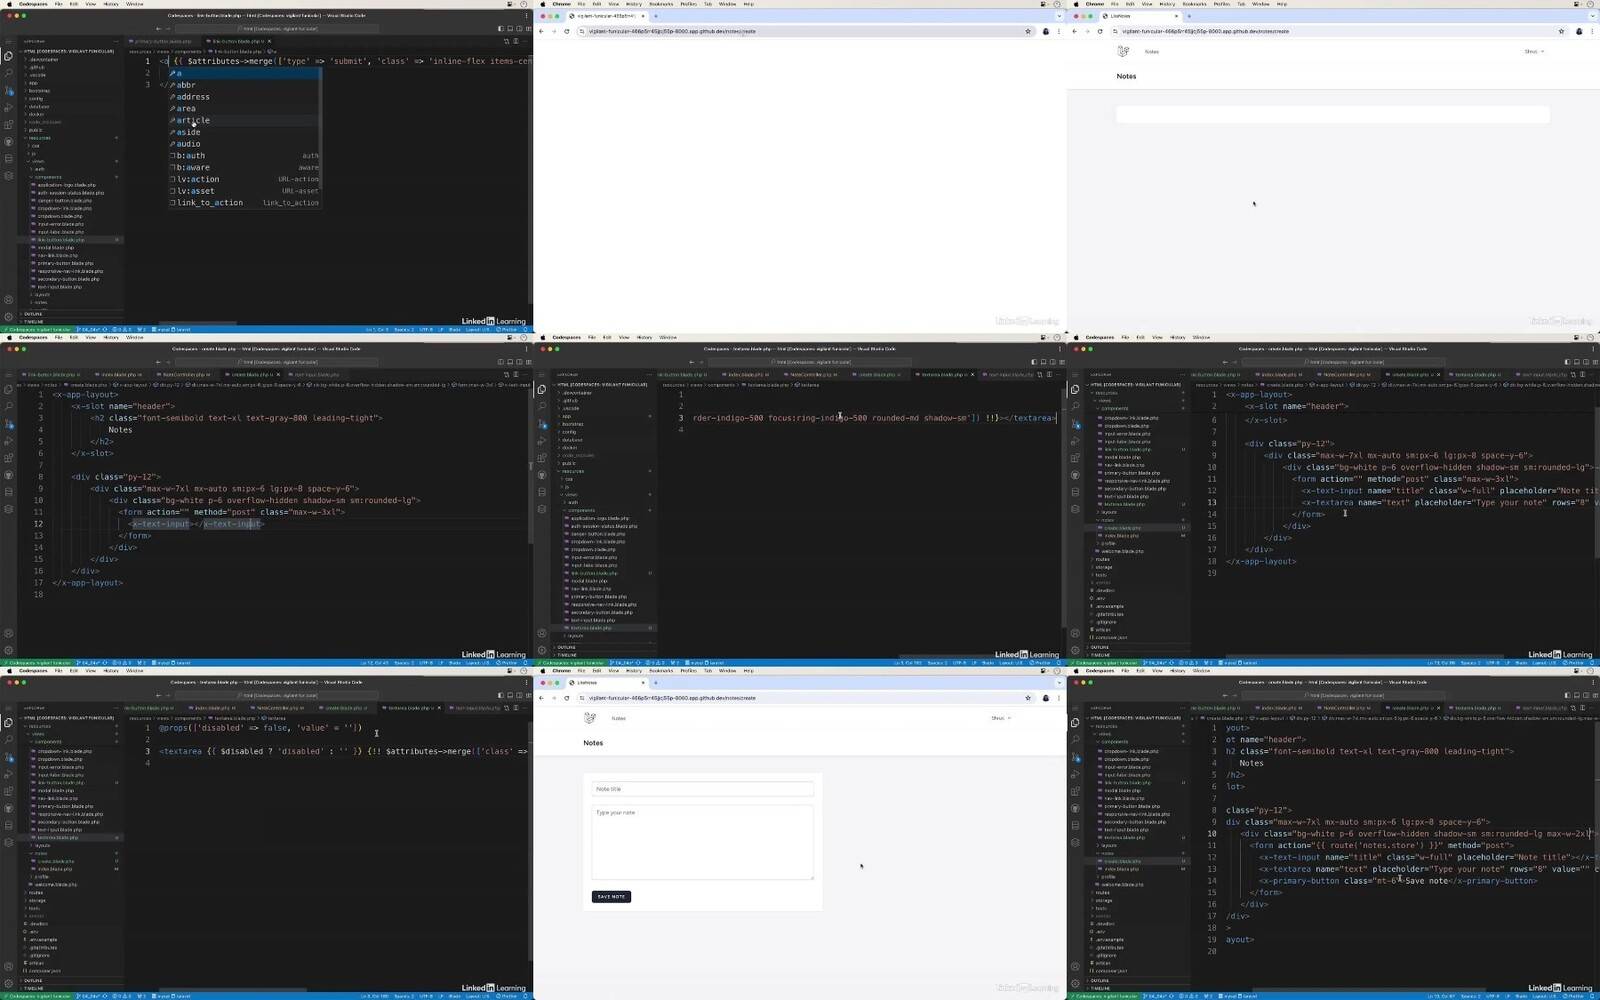Toggle the bottom panel in the middle-right VS Code title bar
This screenshot has height=1000, width=1600.
tap(1577, 362)
